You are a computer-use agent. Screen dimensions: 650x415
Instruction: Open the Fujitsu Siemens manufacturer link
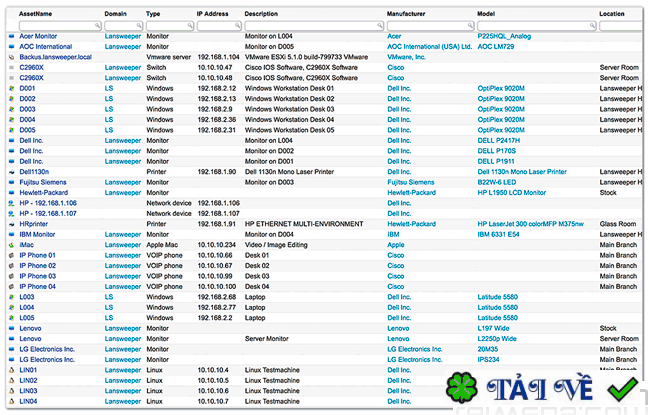pos(411,182)
